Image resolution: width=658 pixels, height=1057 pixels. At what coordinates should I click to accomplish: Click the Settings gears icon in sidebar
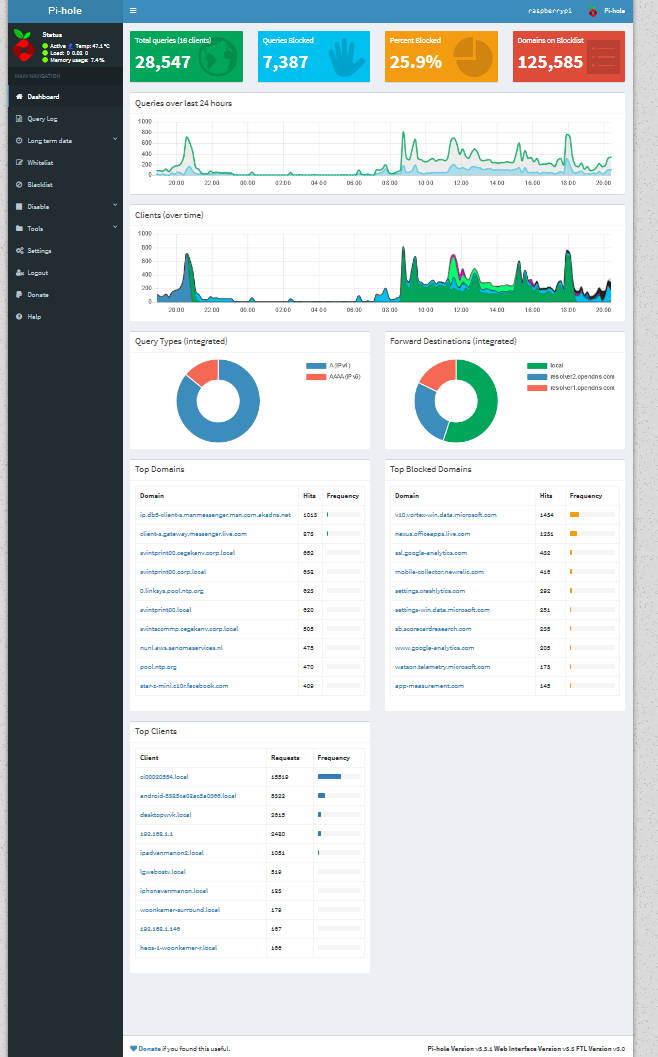click(x=20, y=251)
